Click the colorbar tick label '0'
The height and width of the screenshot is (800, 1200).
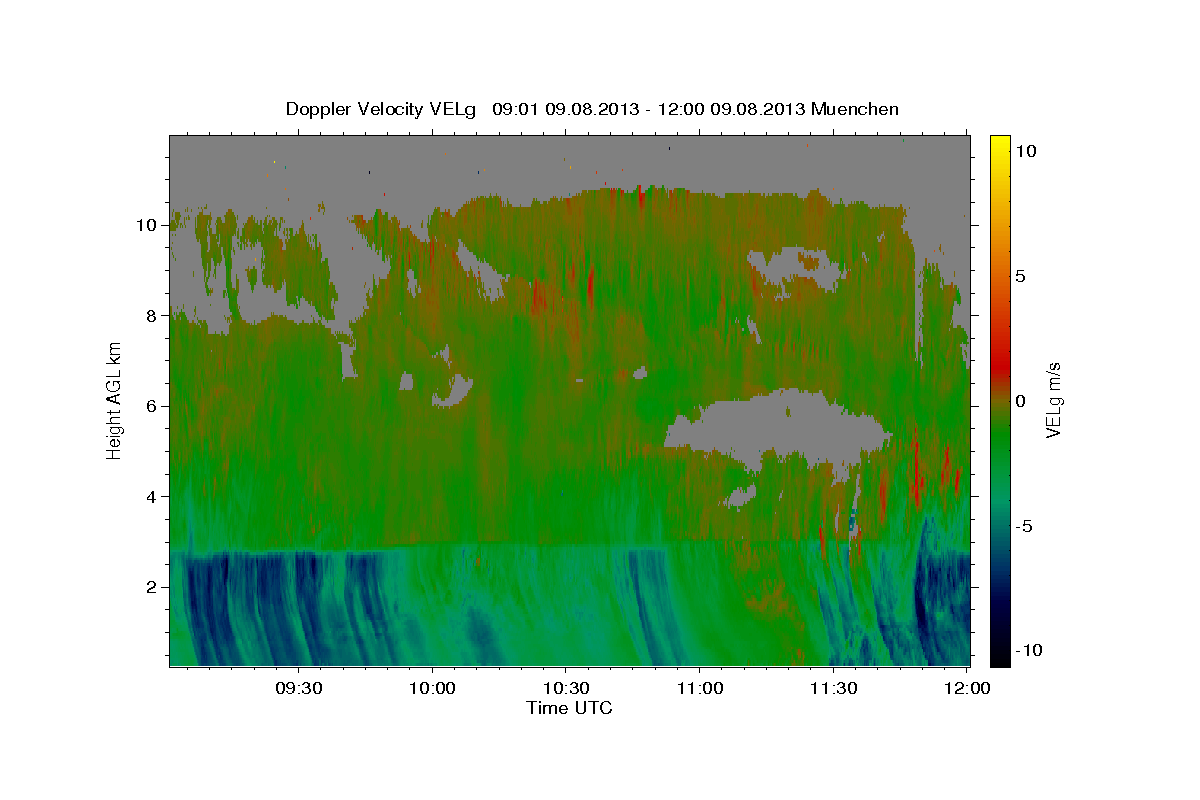tap(1020, 401)
